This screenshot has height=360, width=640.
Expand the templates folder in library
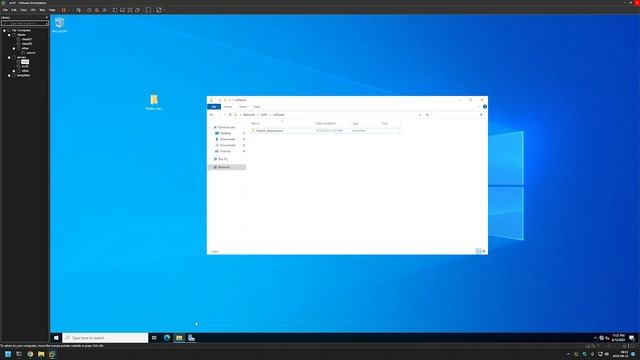tap(9, 75)
